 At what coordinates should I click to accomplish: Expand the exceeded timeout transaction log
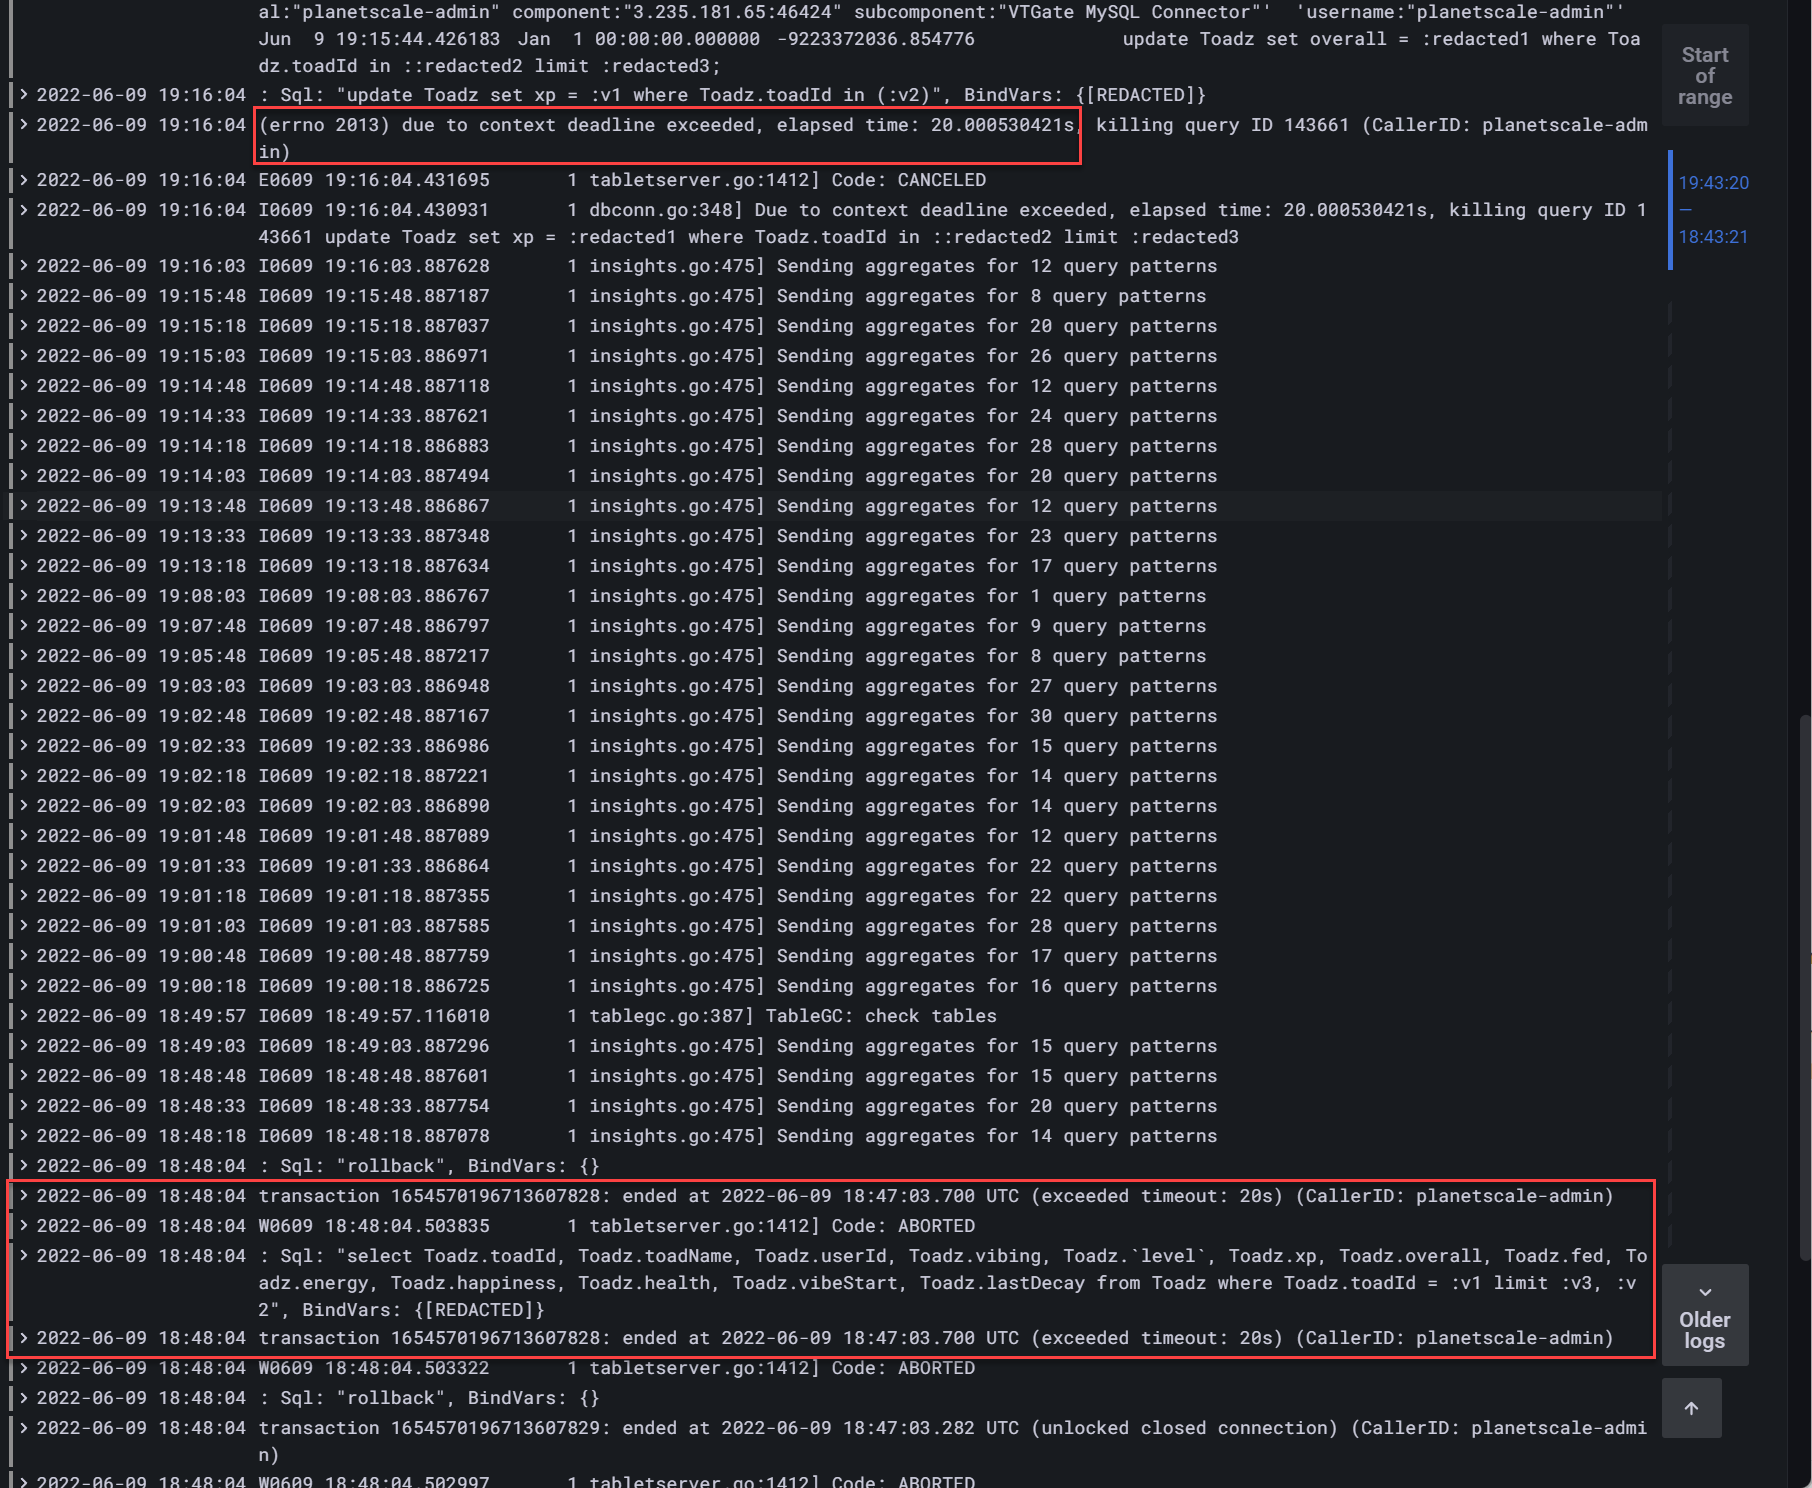22,1195
